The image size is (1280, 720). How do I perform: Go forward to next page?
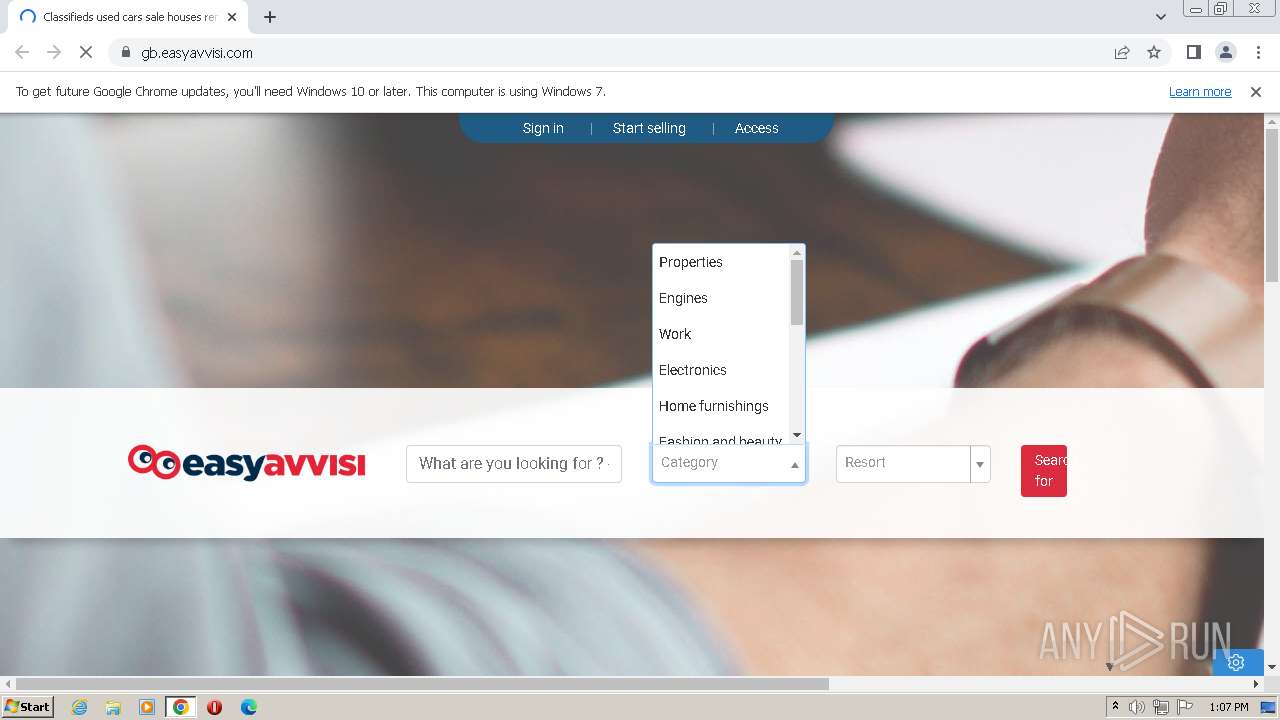54,52
